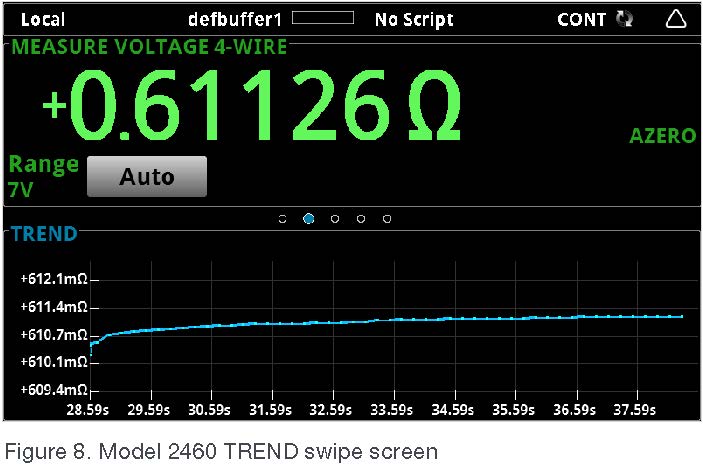Select the highlighted second page dot
The height and width of the screenshot is (464, 703).
pyautogui.click(x=308, y=218)
